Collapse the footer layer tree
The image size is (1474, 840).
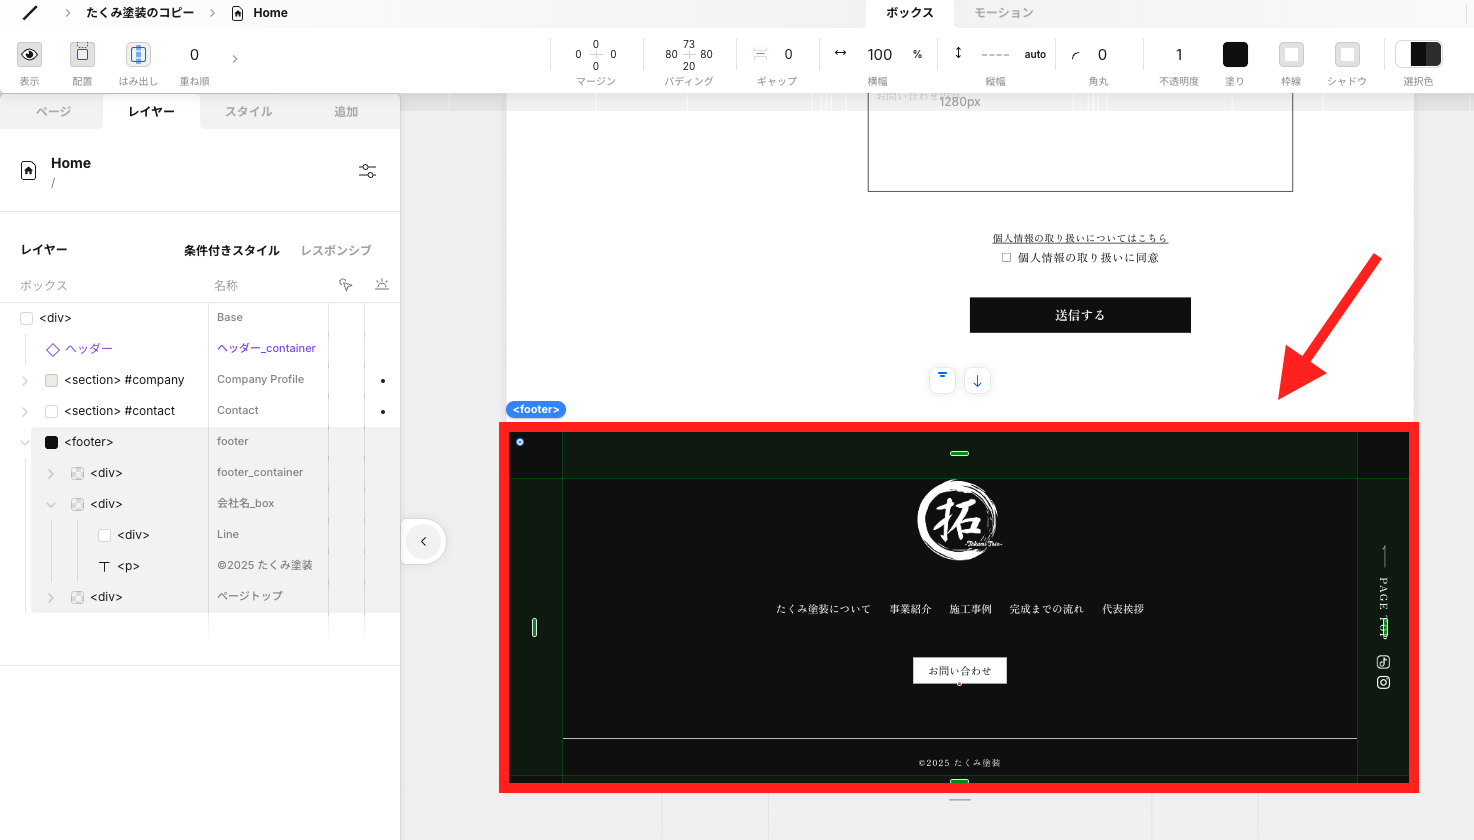pos(25,442)
